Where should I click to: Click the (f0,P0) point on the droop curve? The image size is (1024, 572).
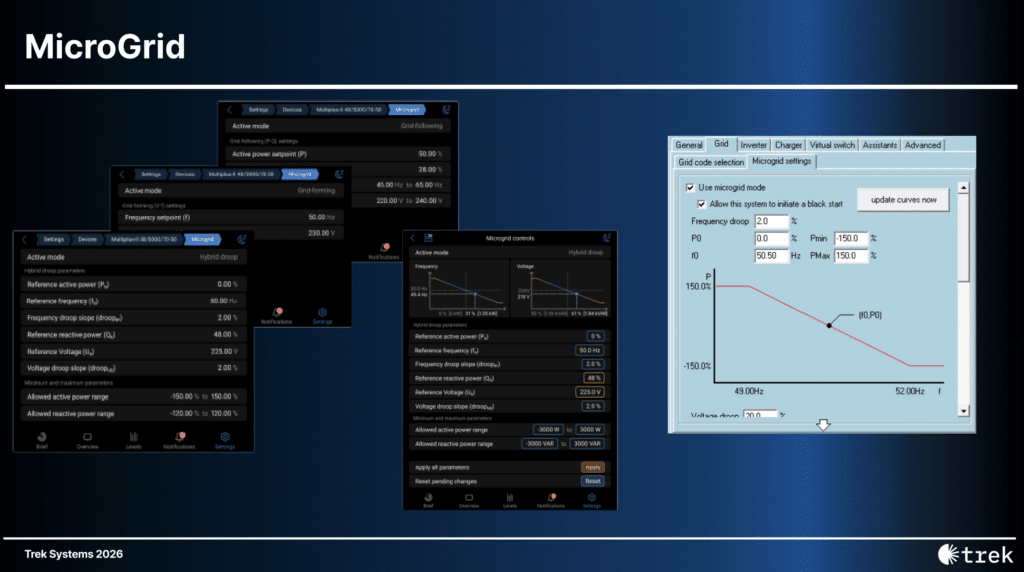pos(829,326)
